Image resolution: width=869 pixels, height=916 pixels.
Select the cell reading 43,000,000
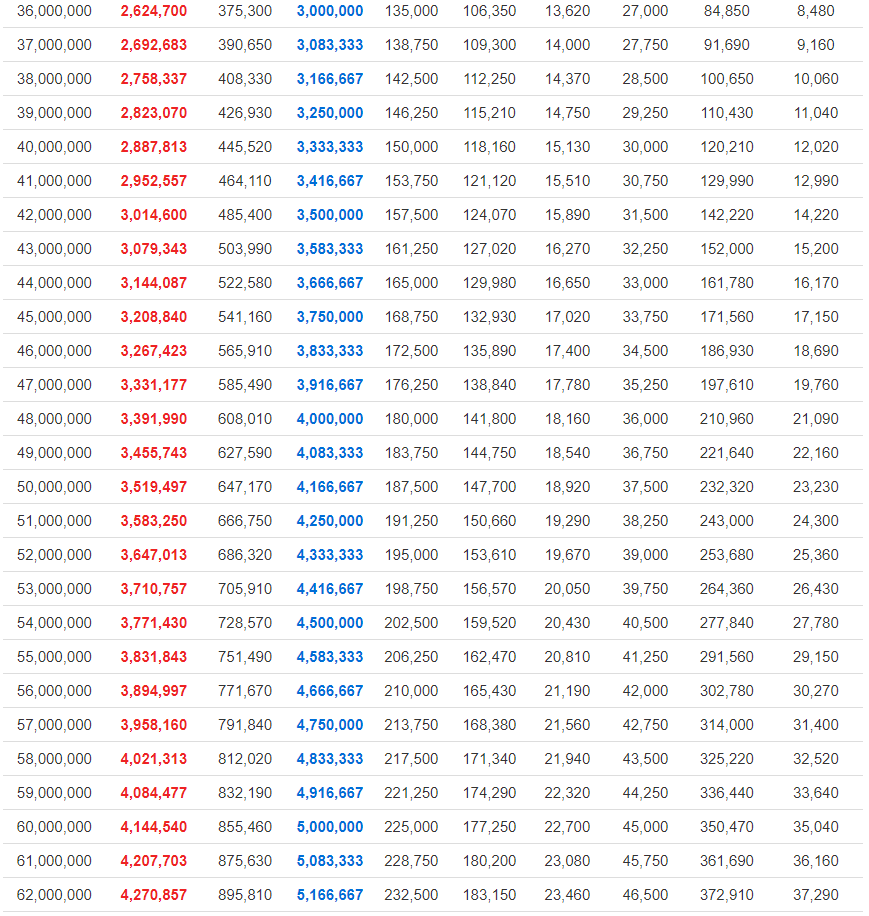point(54,249)
